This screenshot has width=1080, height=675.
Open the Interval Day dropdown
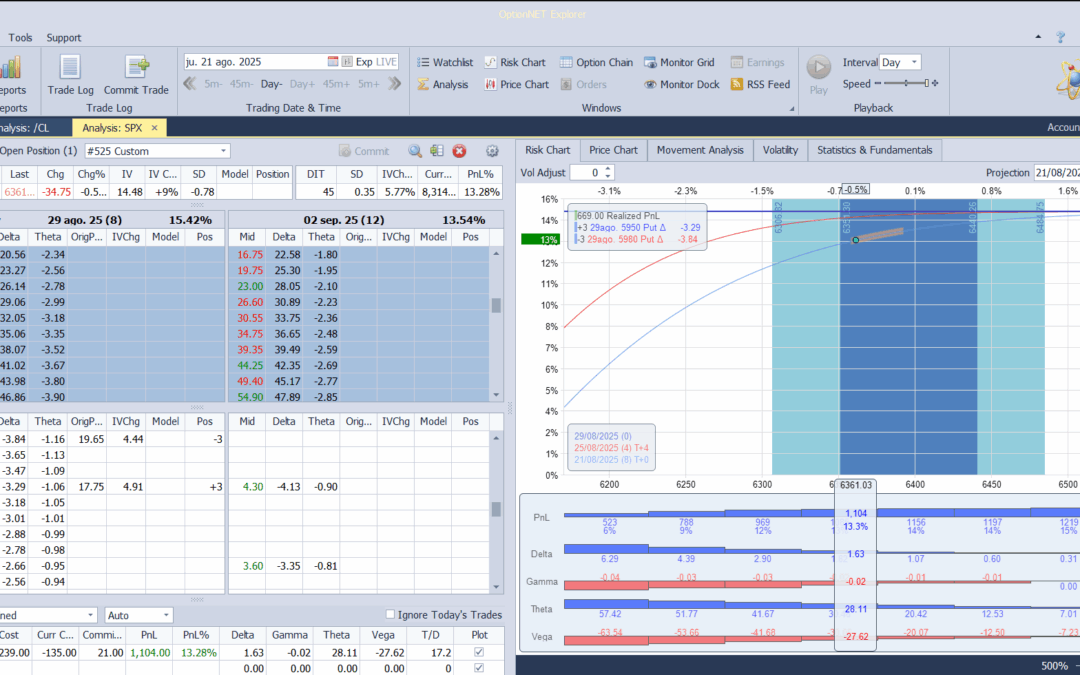click(914, 62)
